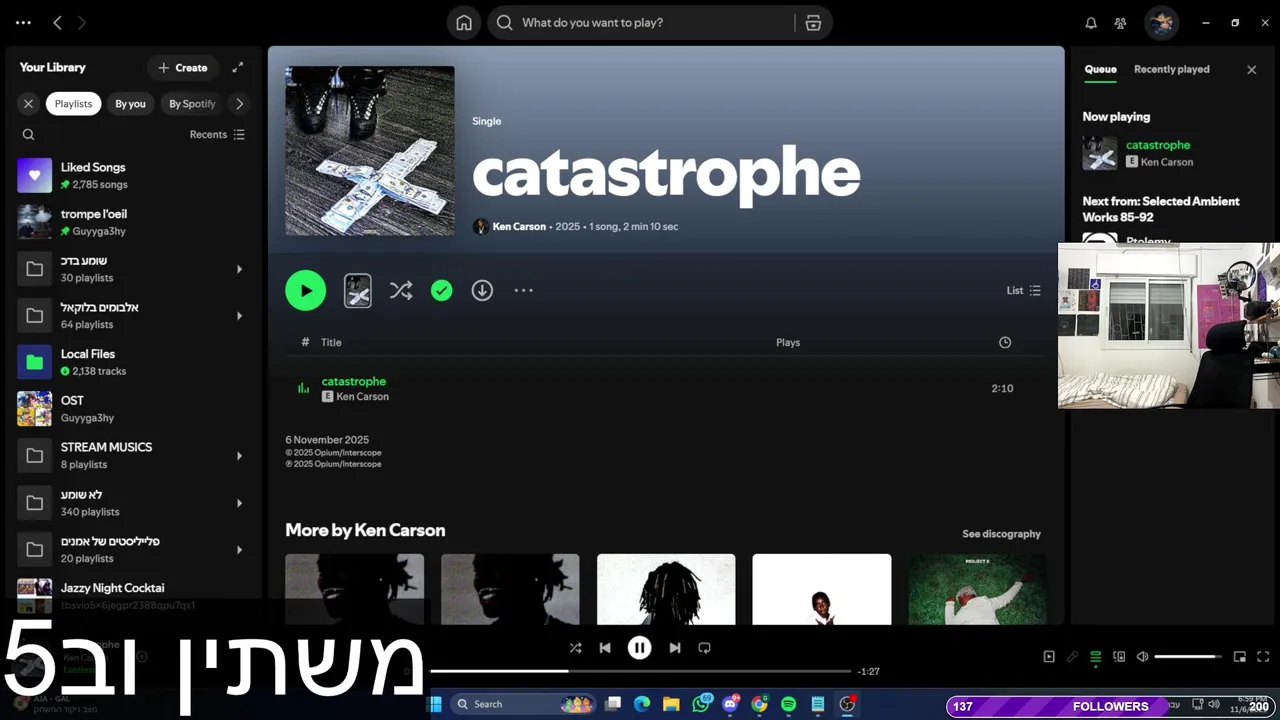Enter full screen player mode
Viewport: 1280px width, 720px height.
(x=1263, y=657)
